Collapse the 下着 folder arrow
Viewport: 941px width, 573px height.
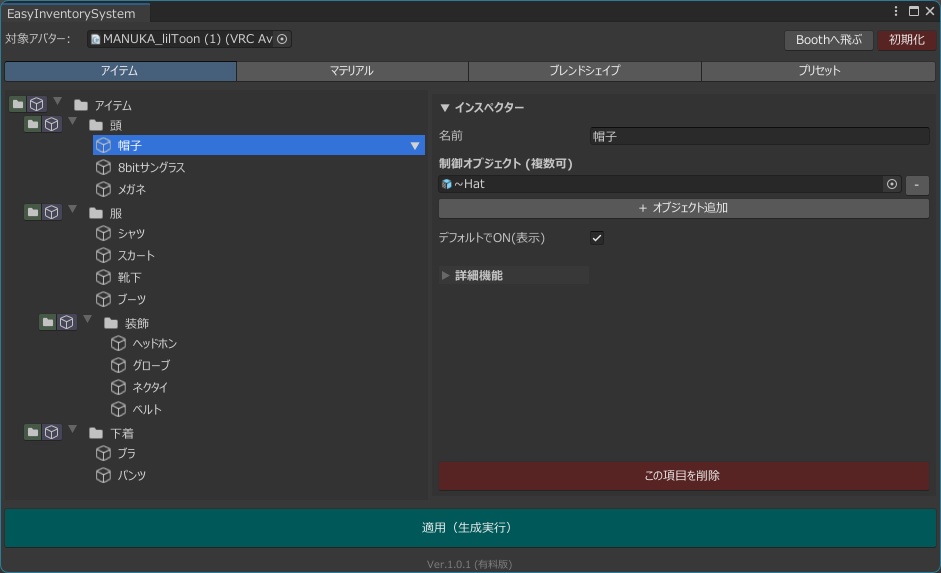(73, 428)
